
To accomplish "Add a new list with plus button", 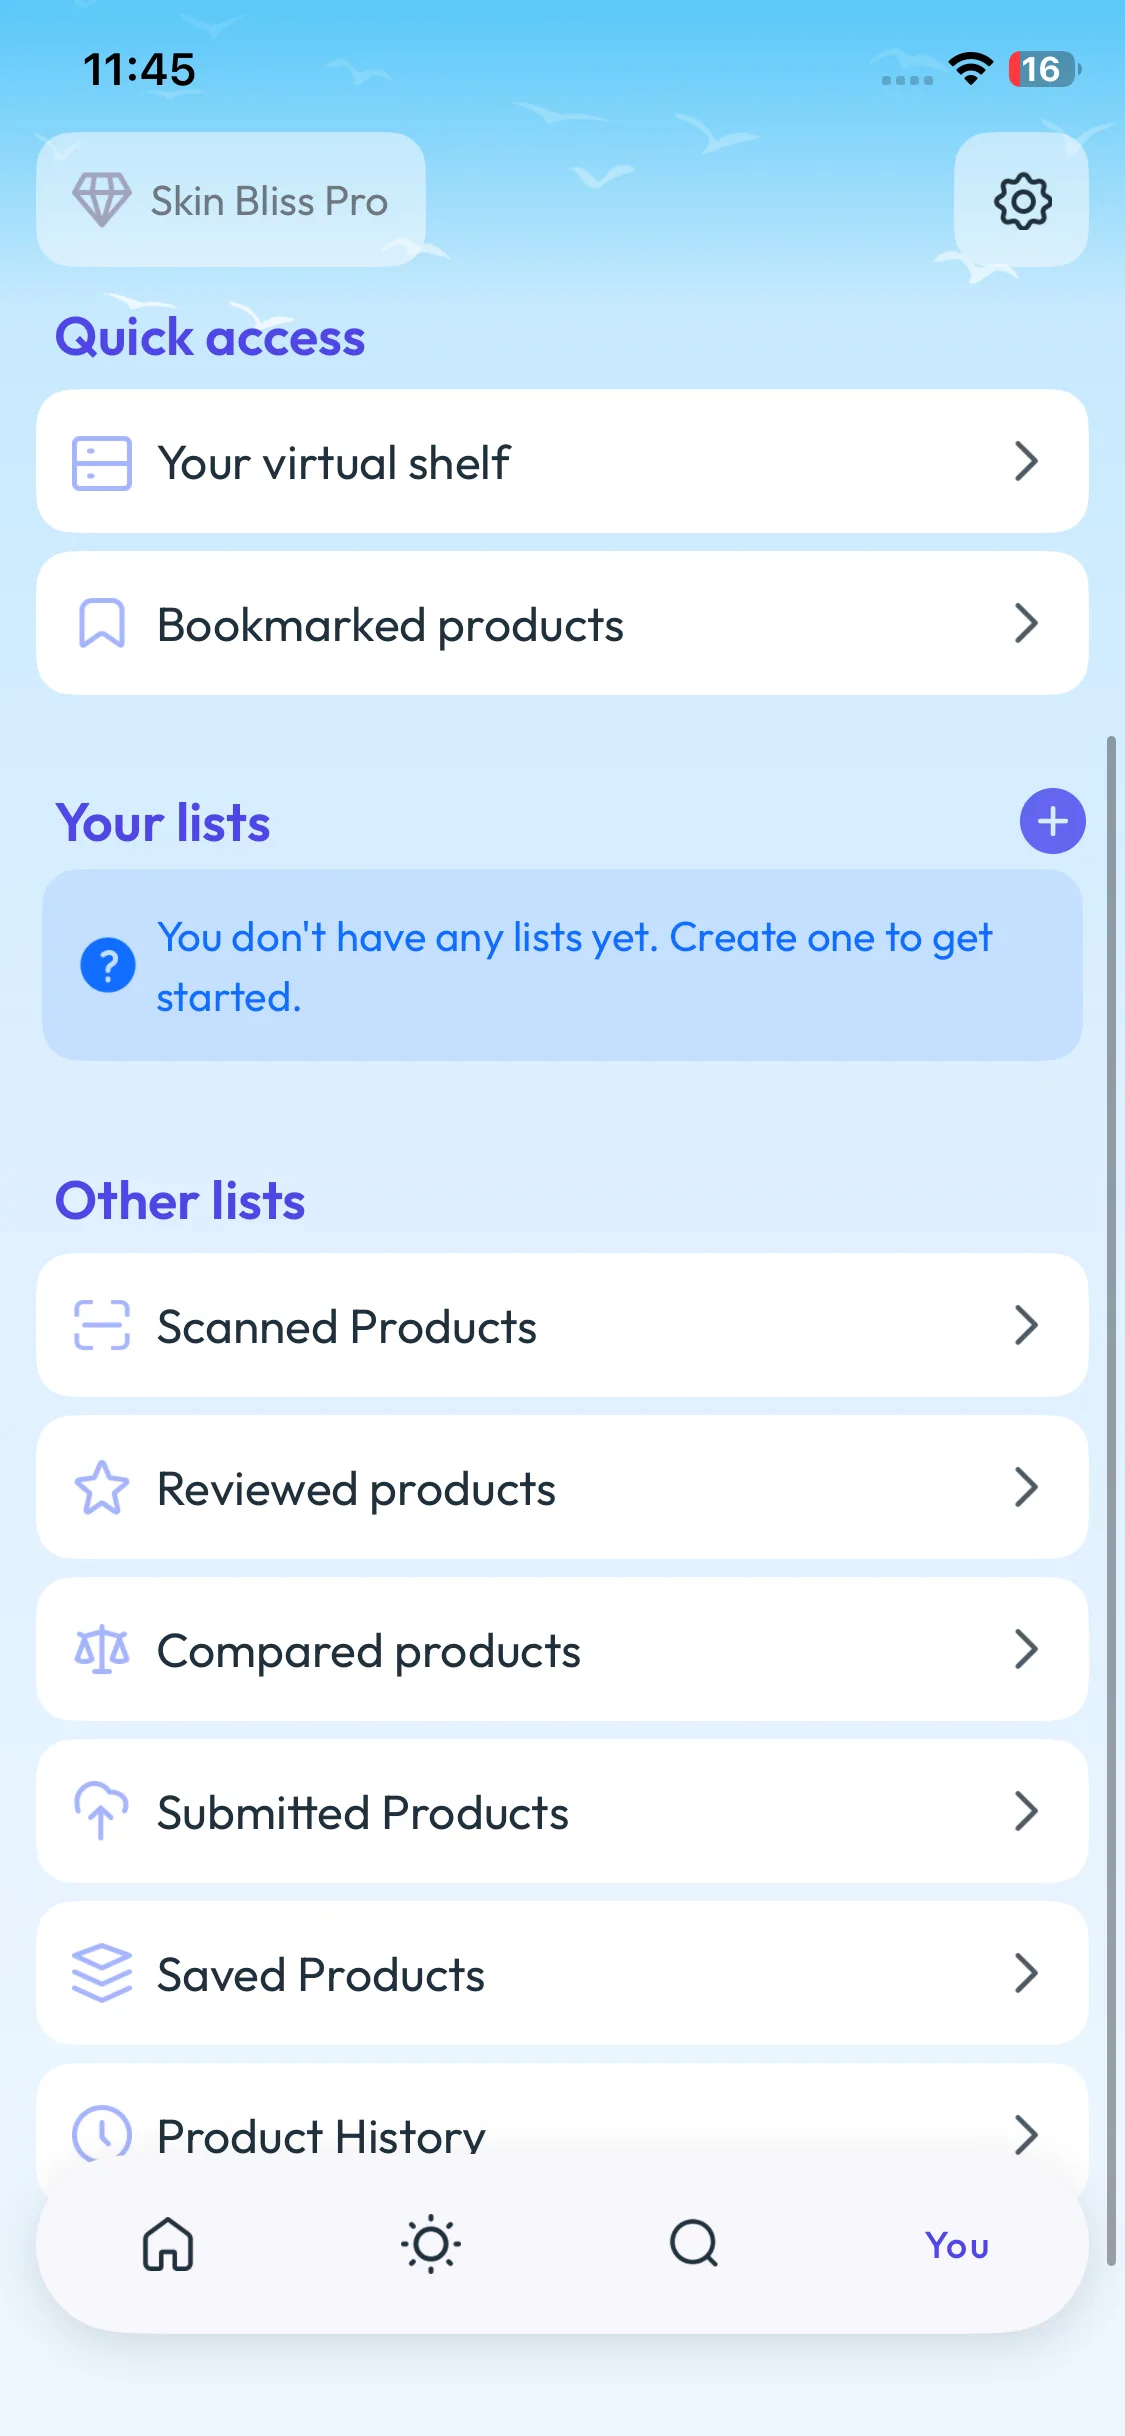I will tap(1052, 822).
